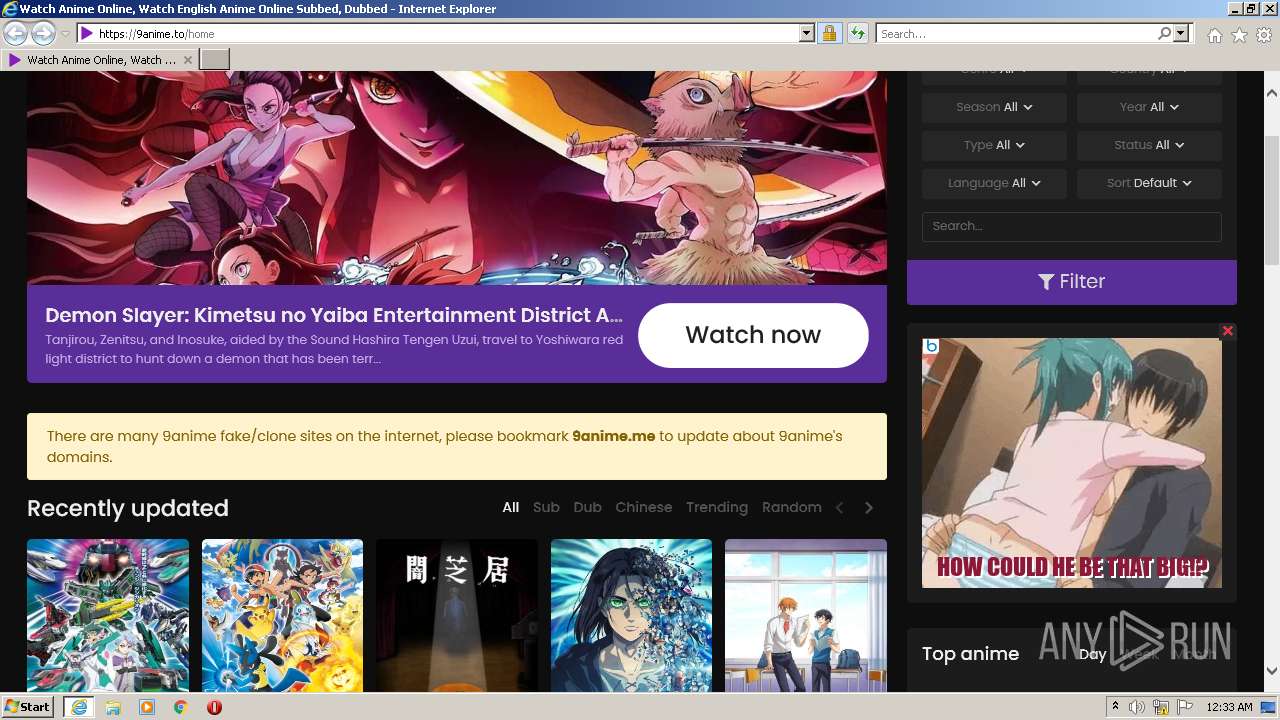The width and height of the screenshot is (1280, 720).
Task: Open recent pages dropdown beside Forward button
Action: [x=65, y=34]
